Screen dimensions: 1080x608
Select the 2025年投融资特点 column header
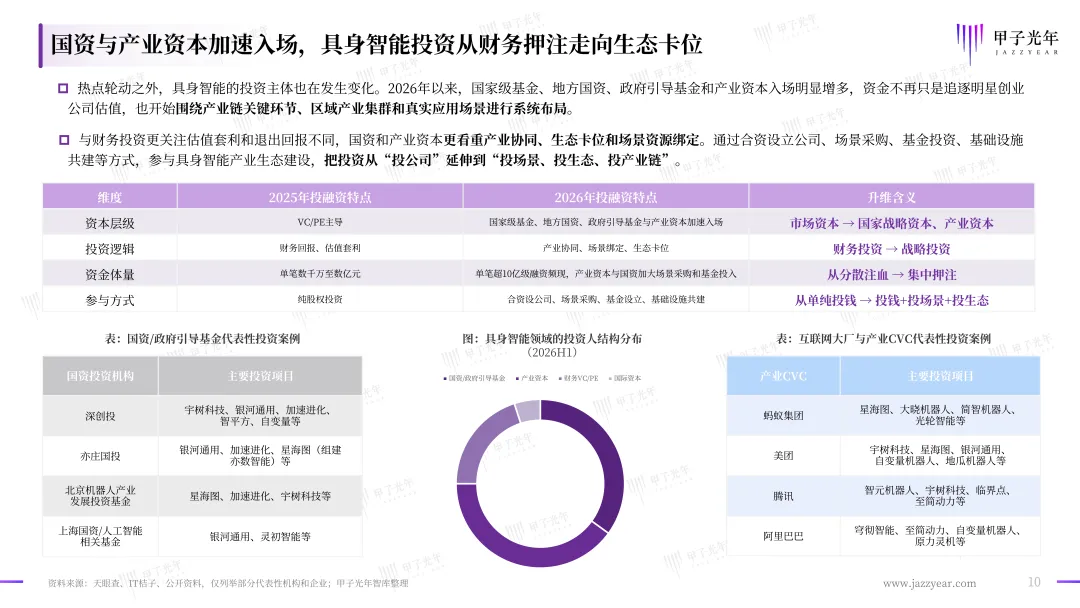(x=320, y=197)
